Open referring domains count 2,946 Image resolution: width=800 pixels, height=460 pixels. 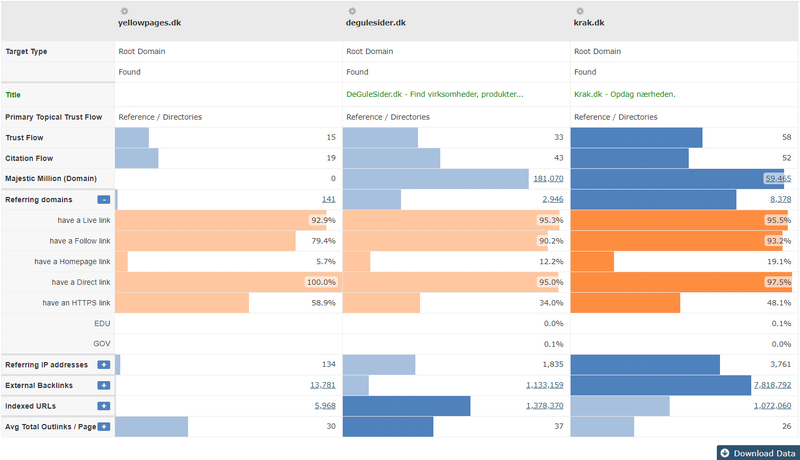tap(553, 199)
